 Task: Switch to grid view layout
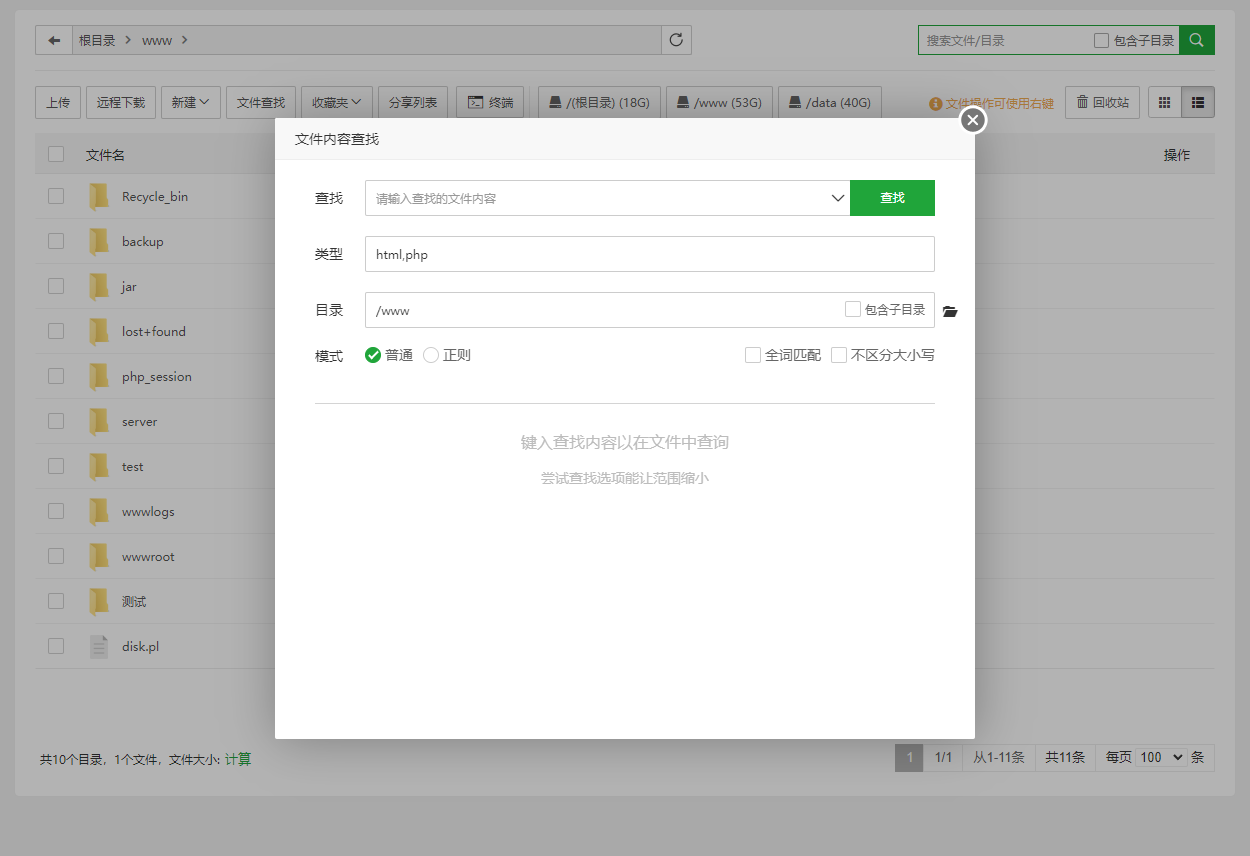click(x=1163, y=101)
